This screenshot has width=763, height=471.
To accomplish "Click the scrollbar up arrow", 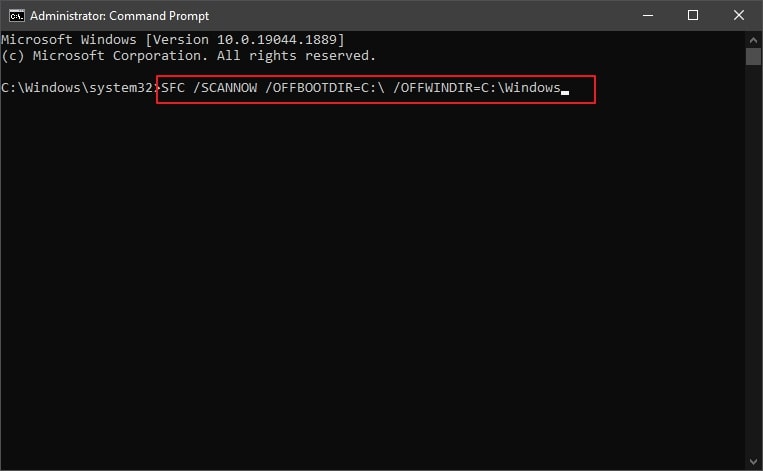I will [753, 40].
